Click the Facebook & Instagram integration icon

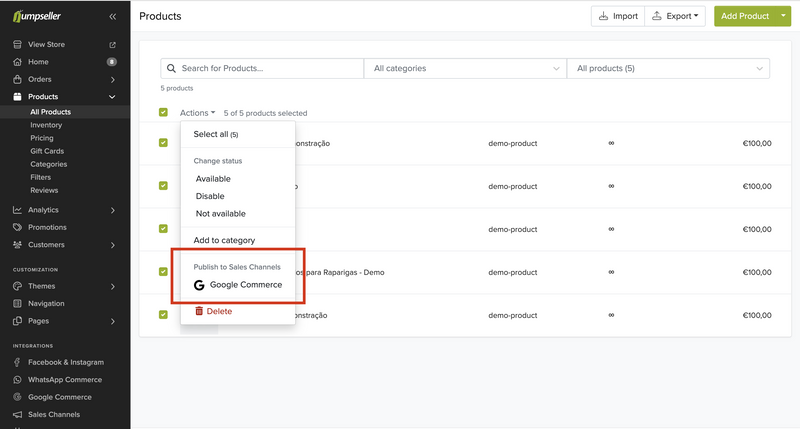coord(18,362)
